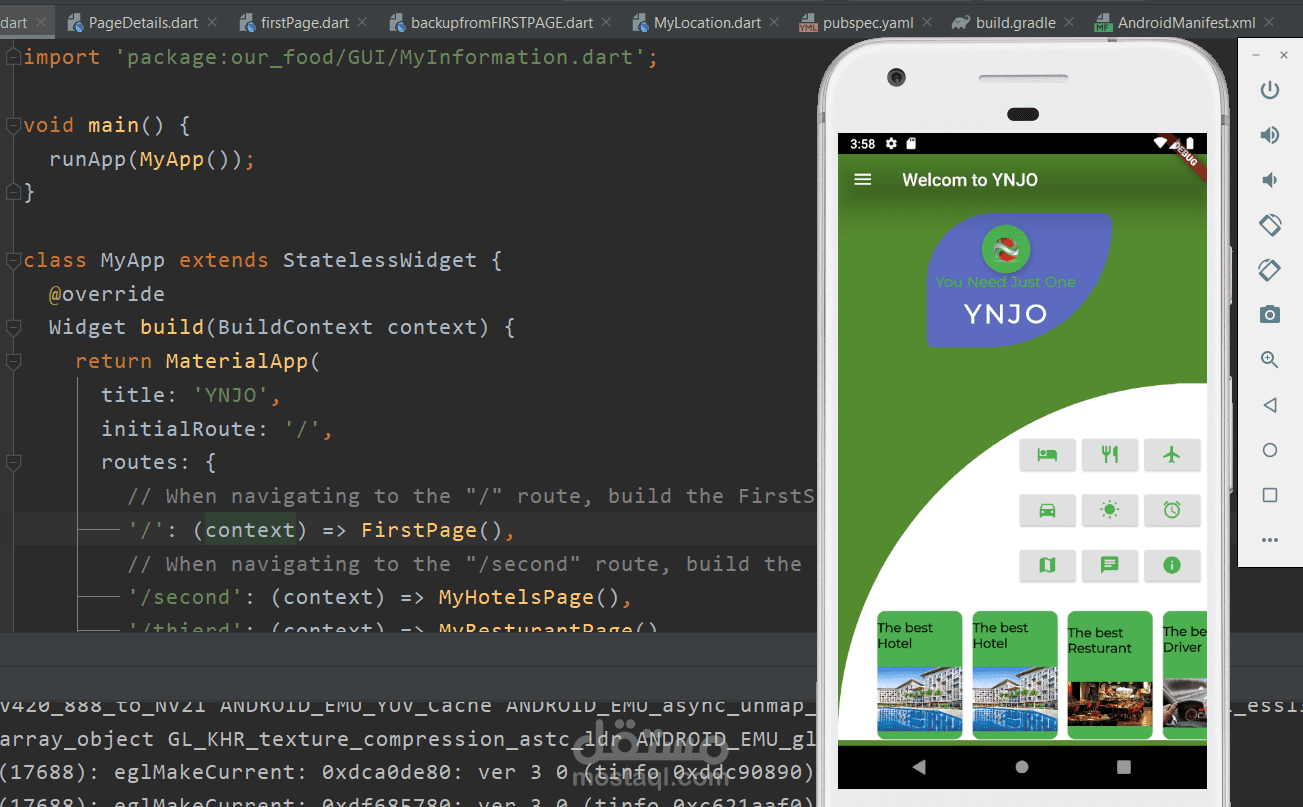Tap the Android recents button on phone screen
The width and height of the screenshot is (1303, 807).
[x=1124, y=767]
